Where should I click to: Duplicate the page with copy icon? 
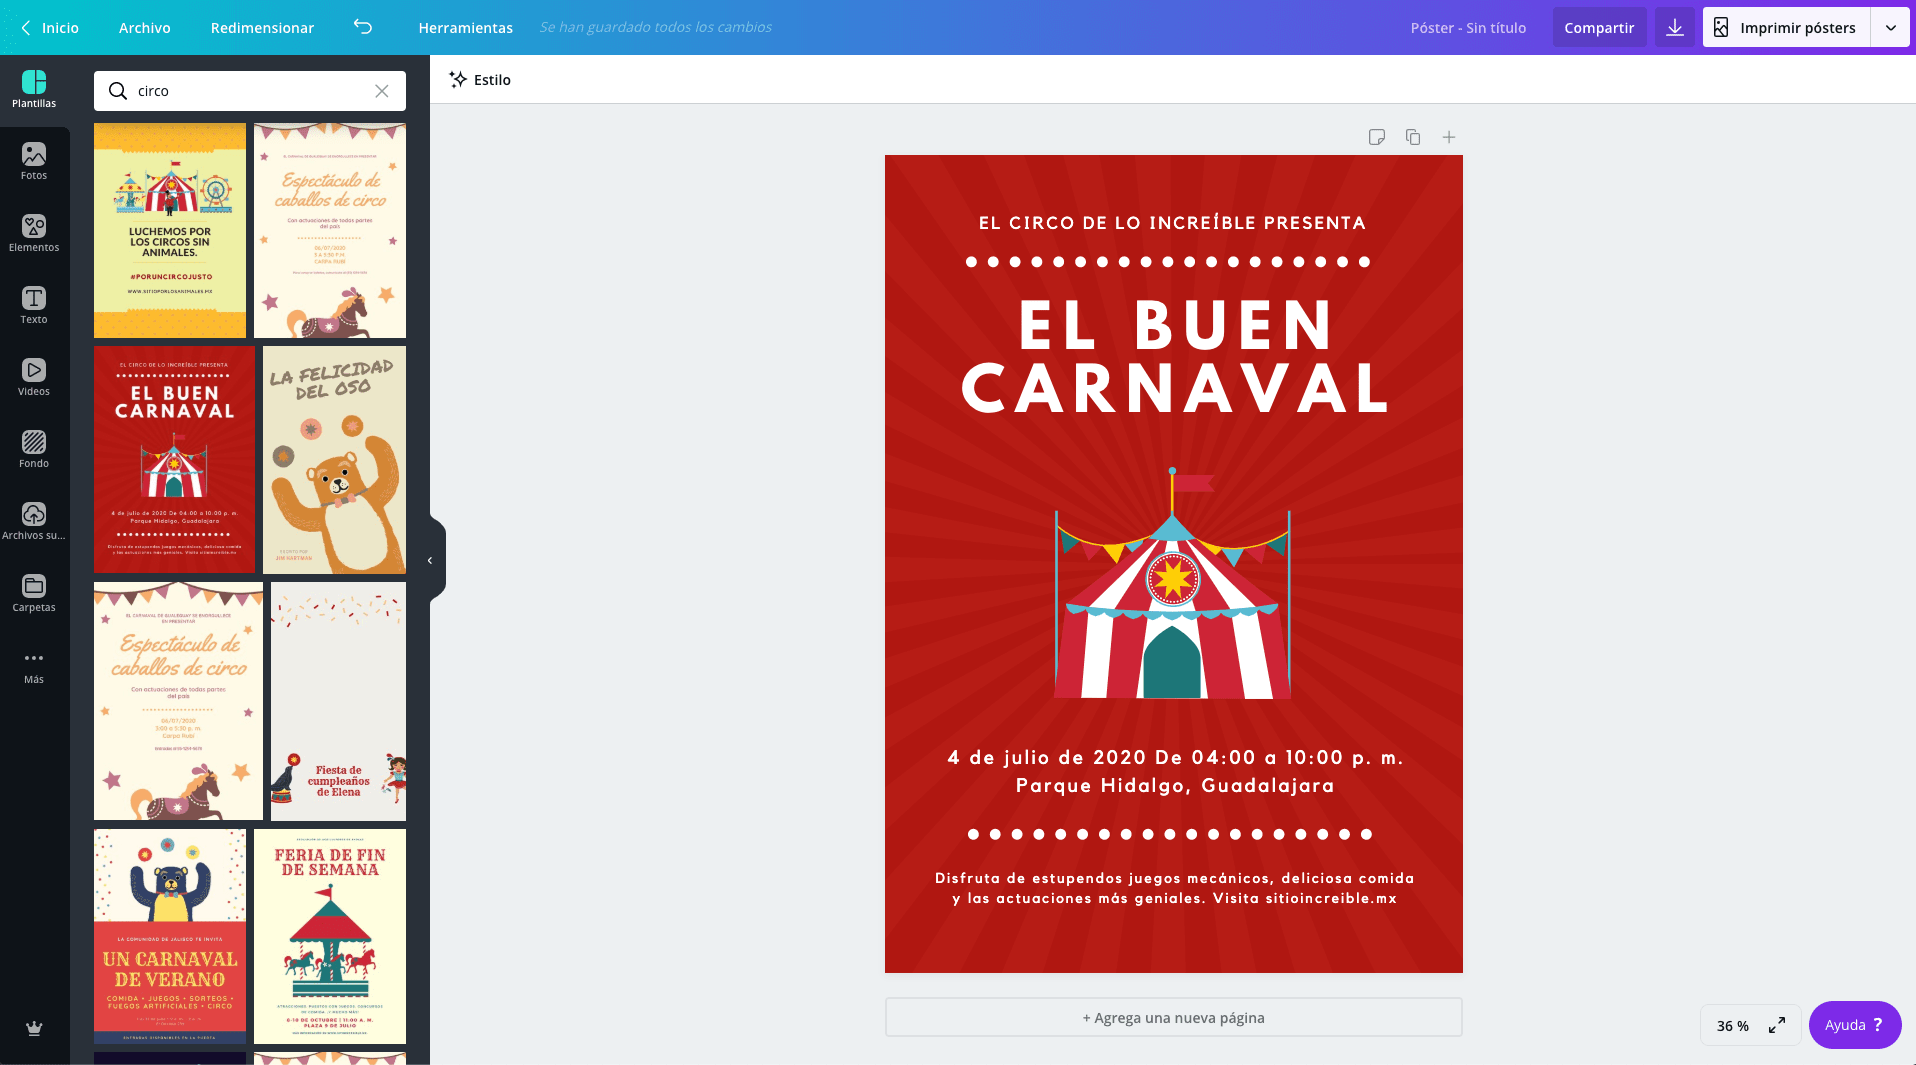(x=1413, y=137)
